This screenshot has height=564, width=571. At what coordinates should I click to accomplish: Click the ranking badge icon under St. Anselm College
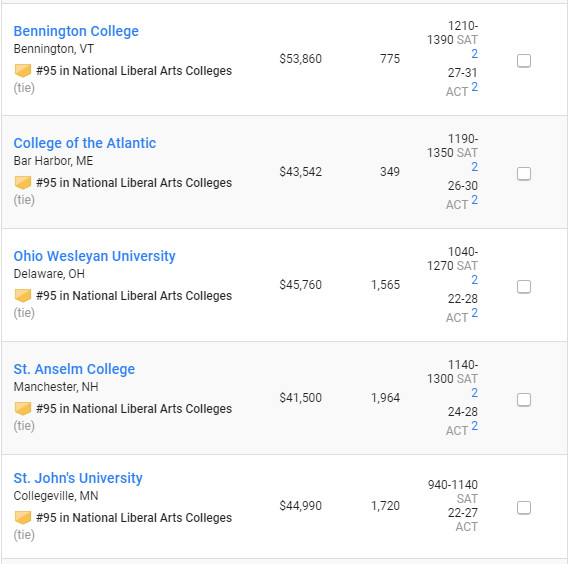coord(23,408)
